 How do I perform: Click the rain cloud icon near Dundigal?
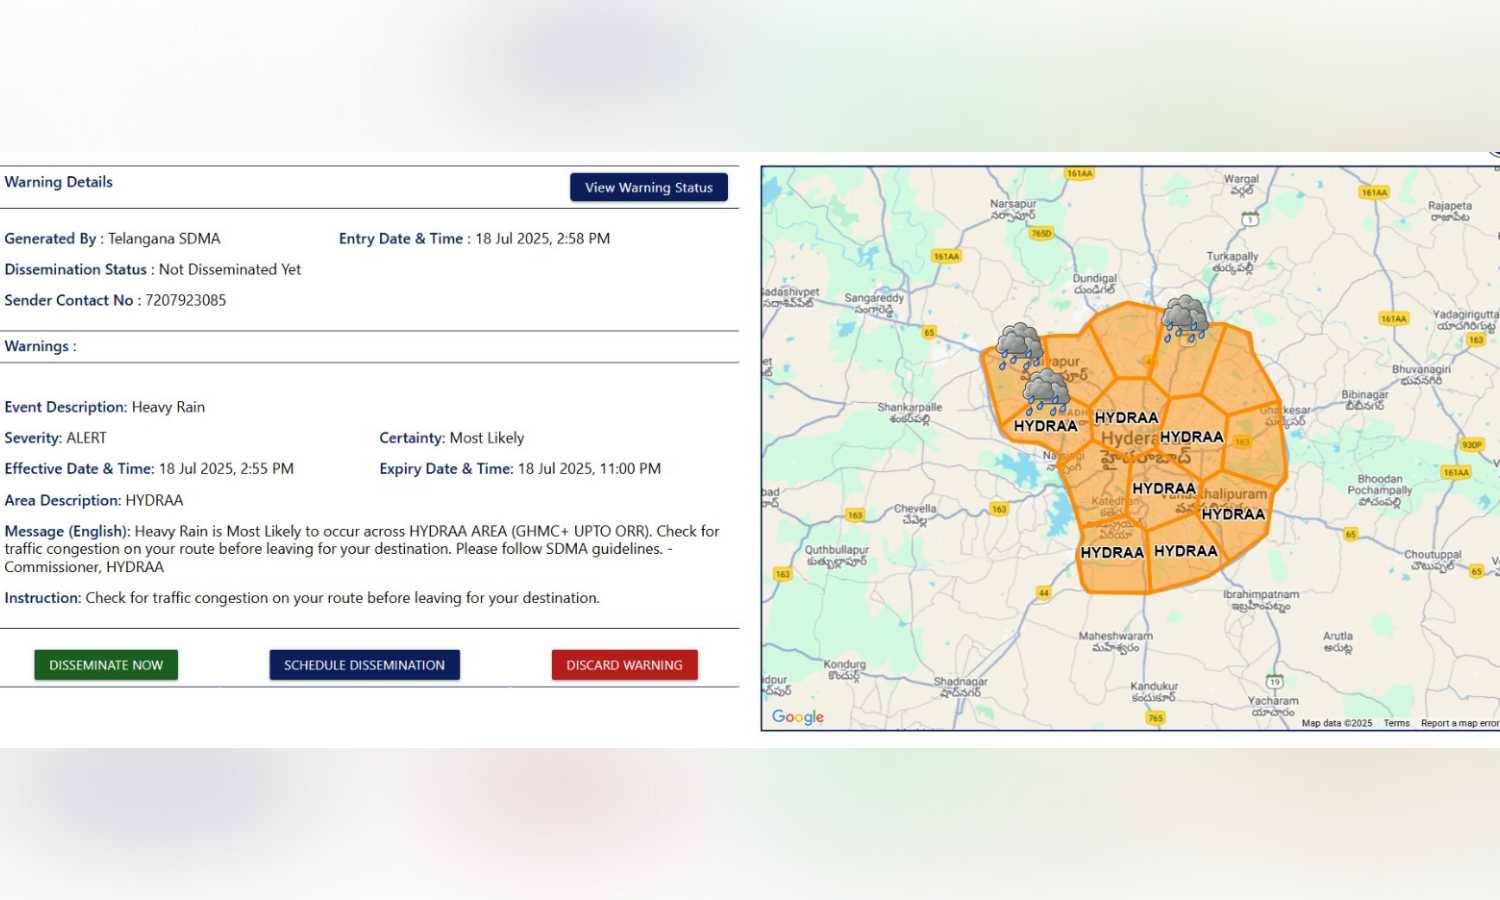[1185, 318]
